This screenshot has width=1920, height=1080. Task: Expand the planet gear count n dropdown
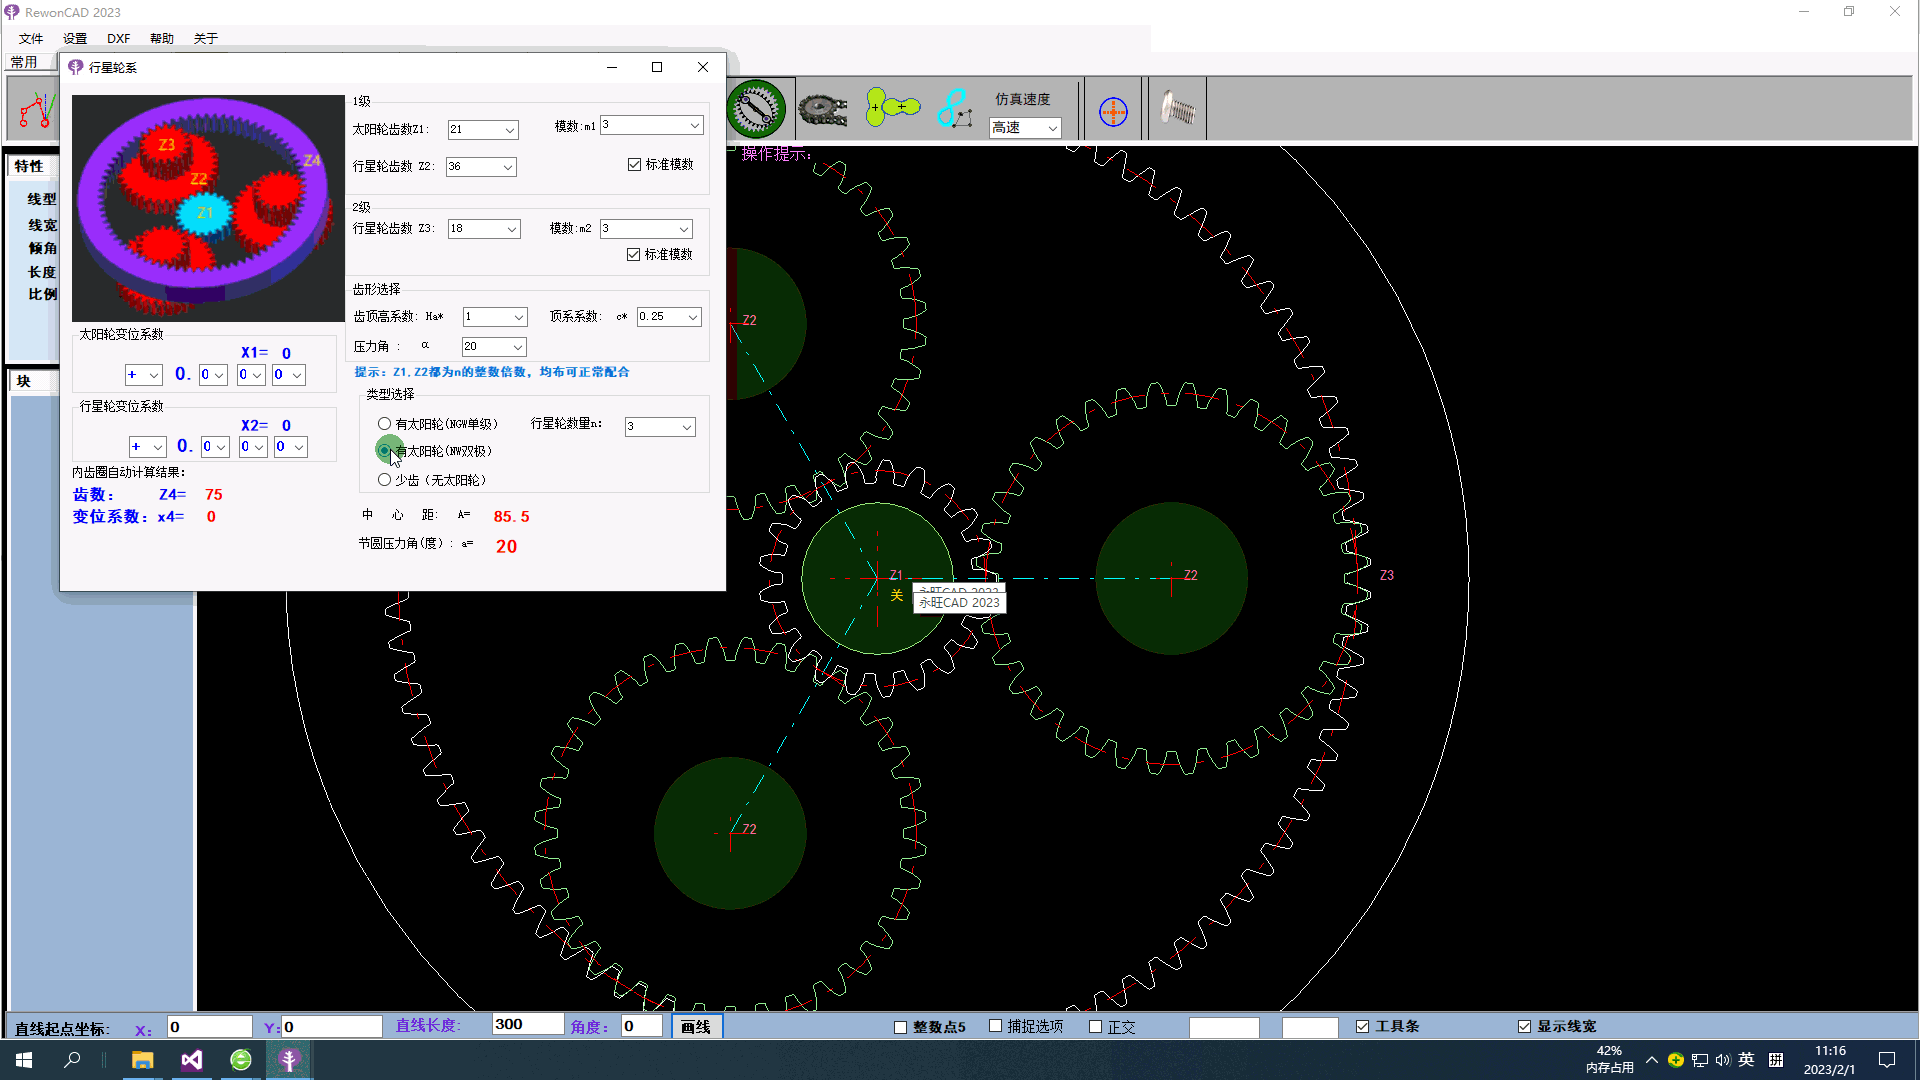687,427
